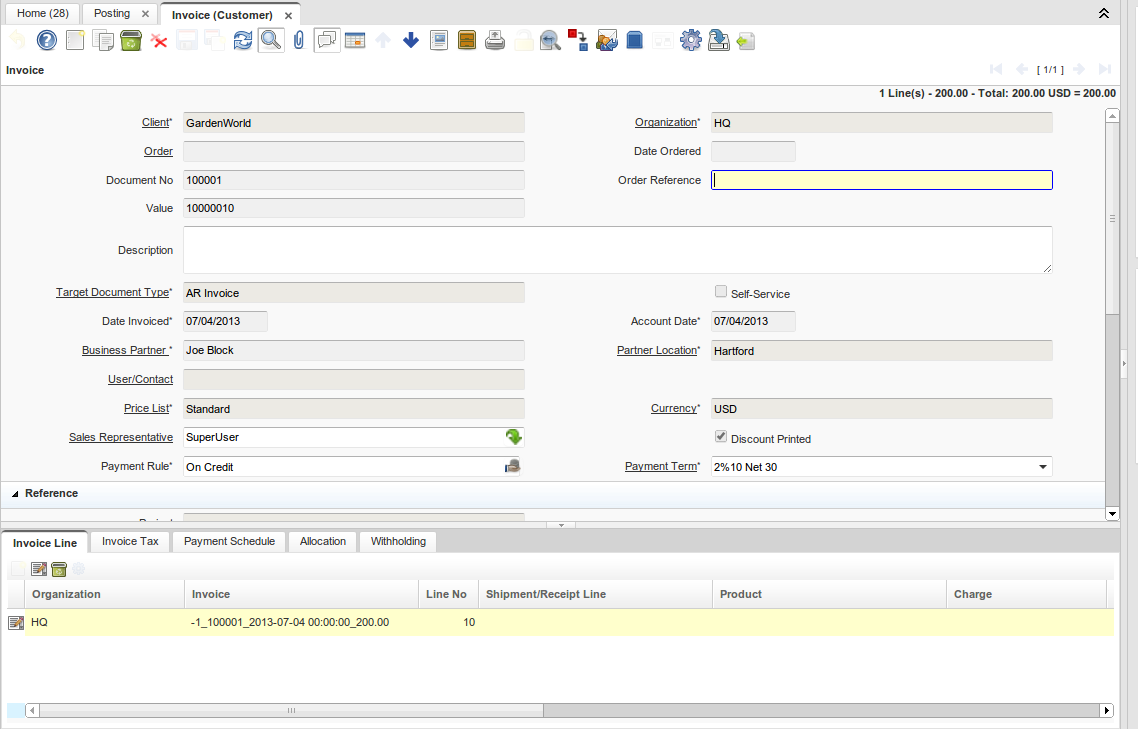The width and height of the screenshot is (1138, 729).
Task: Click the Print printer icon
Action: (x=494, y=40)
